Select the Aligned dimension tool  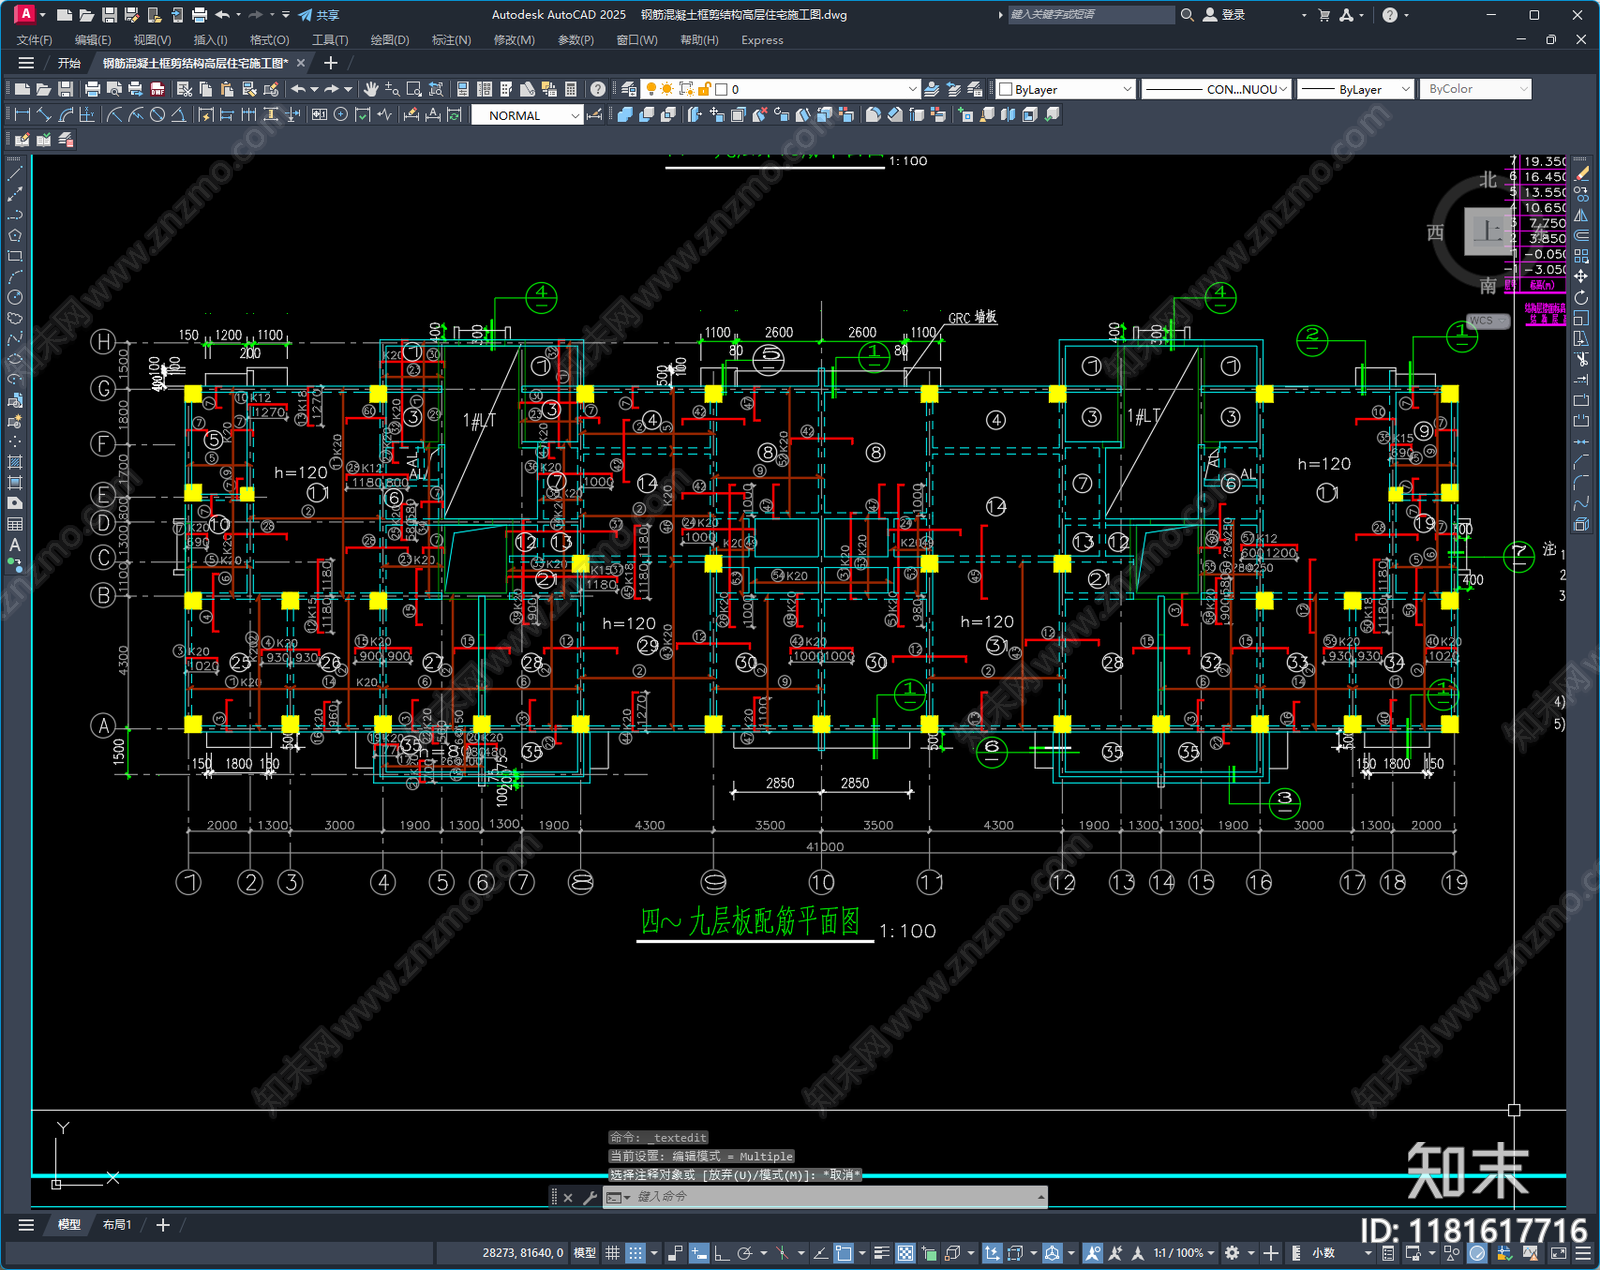(44, 115)
